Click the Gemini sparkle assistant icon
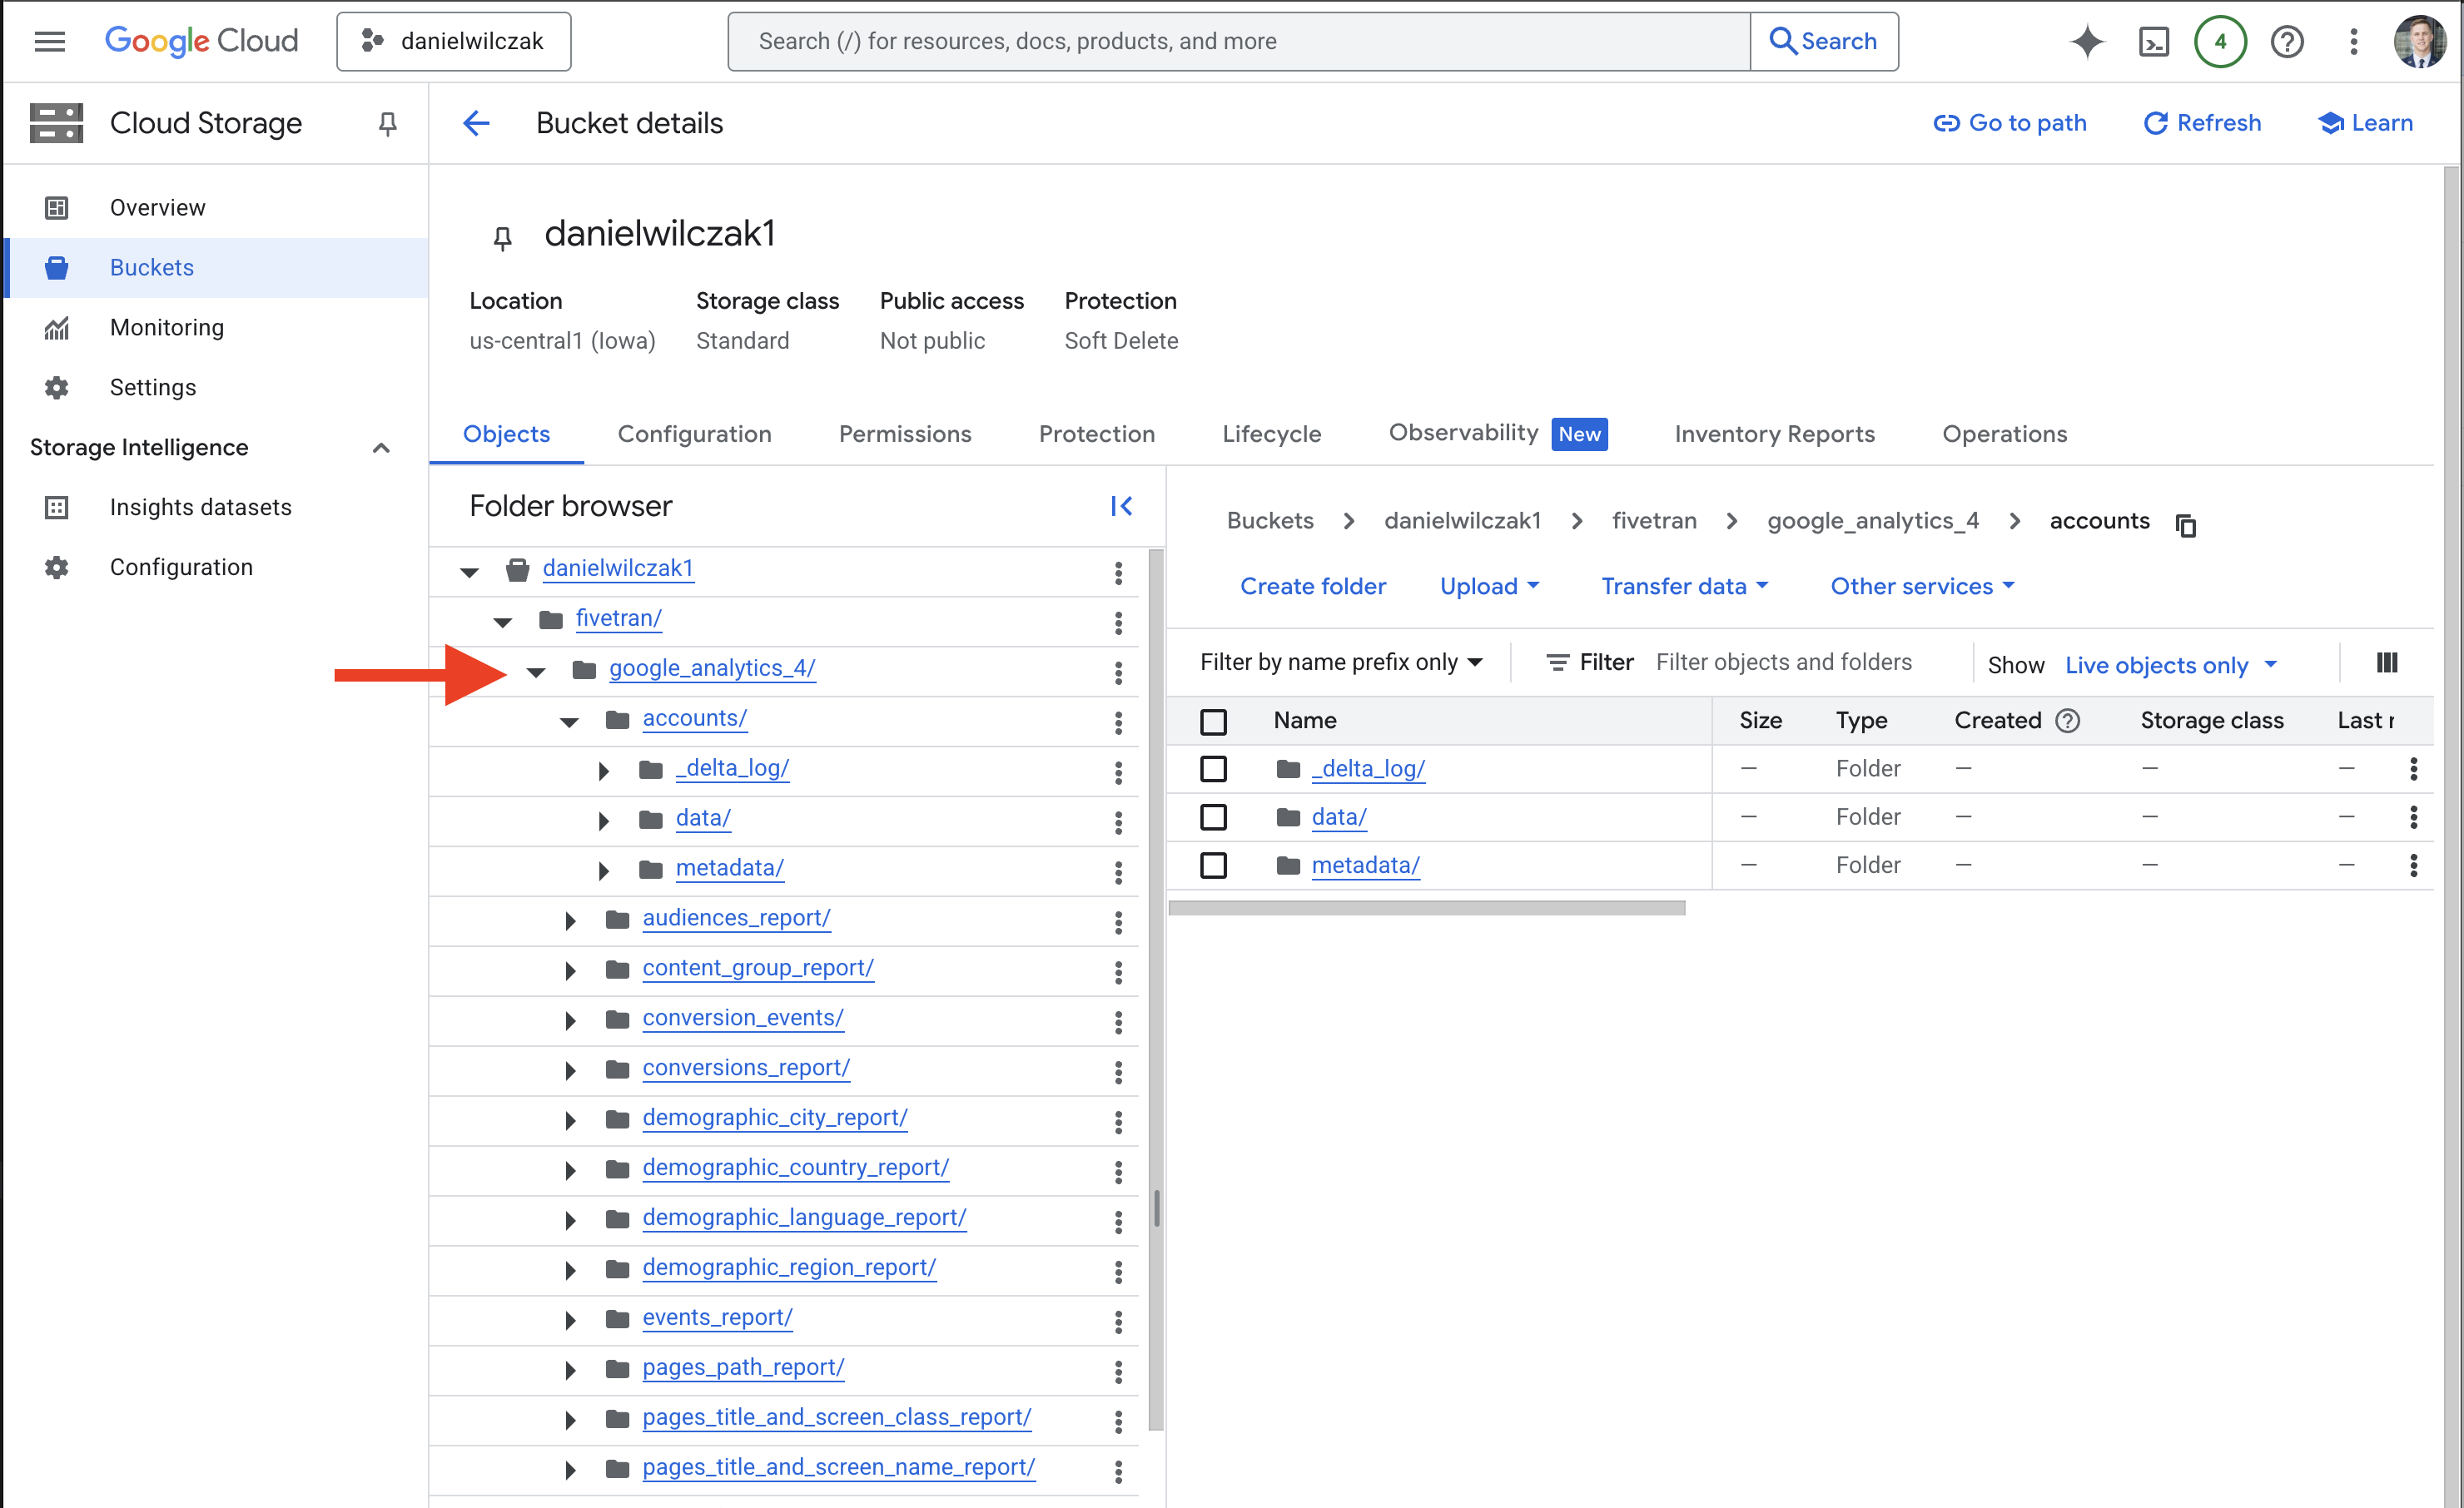The width and height of the screenshot is (2464, 1508). coord(2086,41)
